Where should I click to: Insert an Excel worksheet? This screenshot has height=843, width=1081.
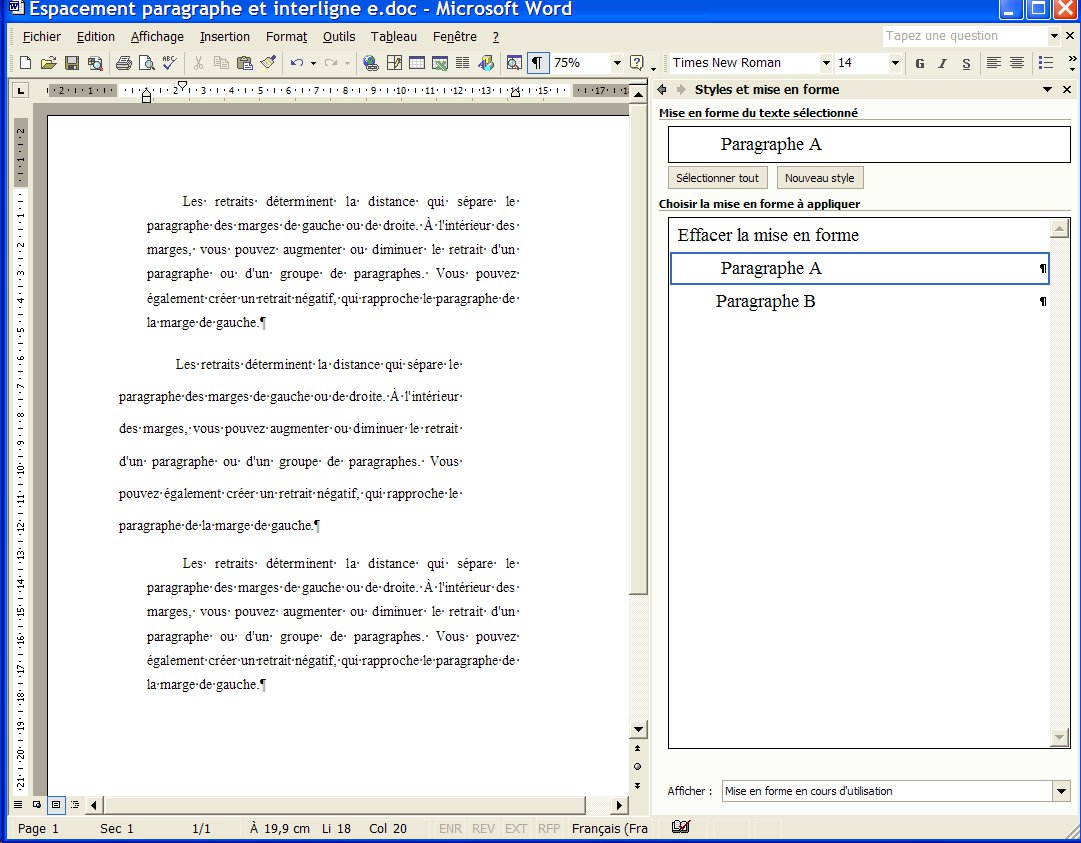click(x=440, y=63)
